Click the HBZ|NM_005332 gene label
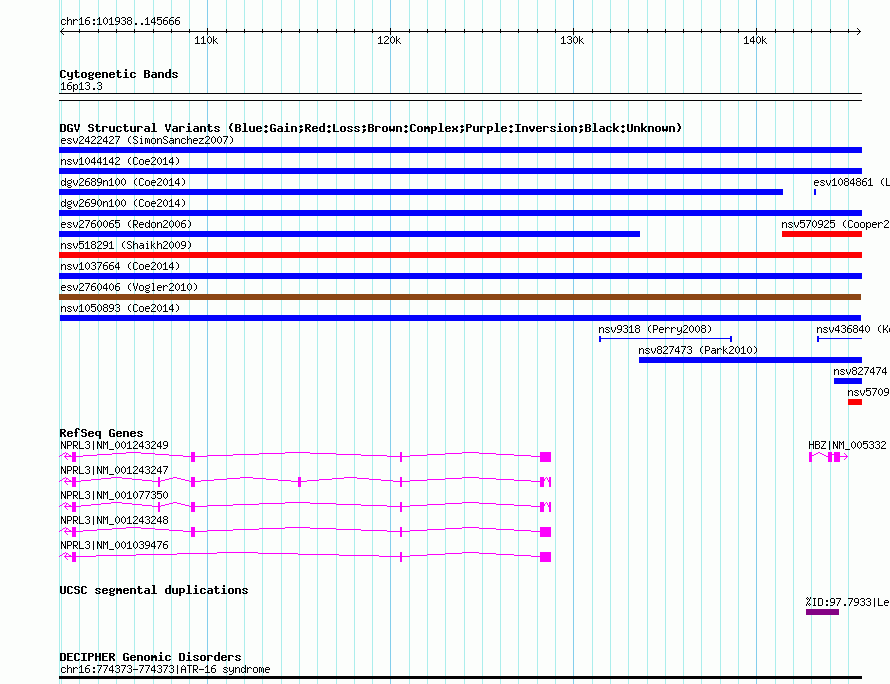 [x=847, y=446]
